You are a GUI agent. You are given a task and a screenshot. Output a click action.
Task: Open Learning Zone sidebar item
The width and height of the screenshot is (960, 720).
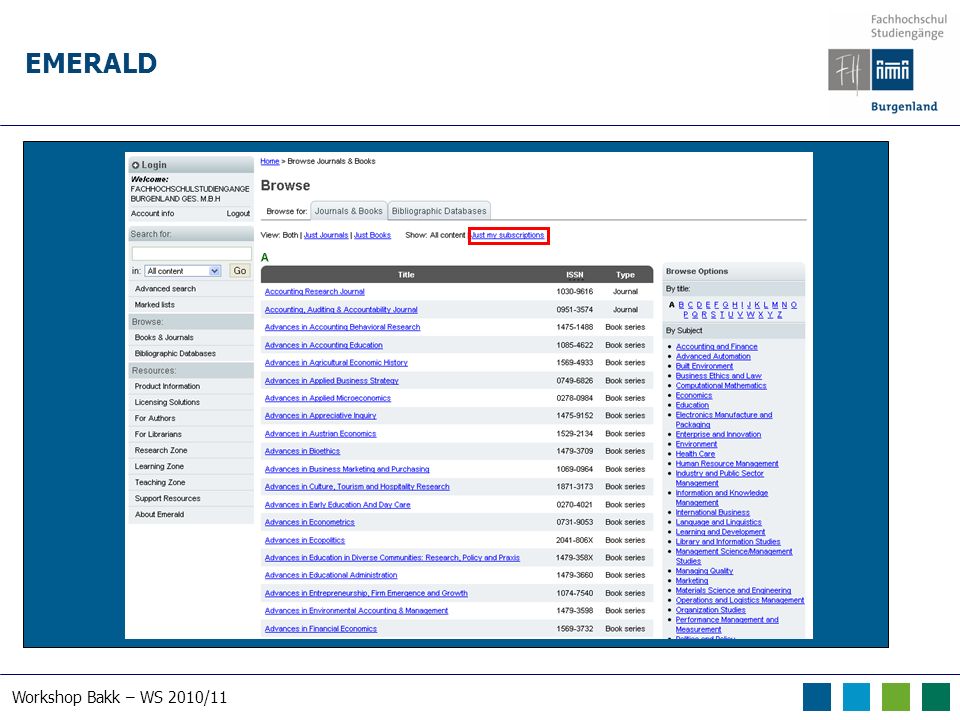tap(159, 467)
